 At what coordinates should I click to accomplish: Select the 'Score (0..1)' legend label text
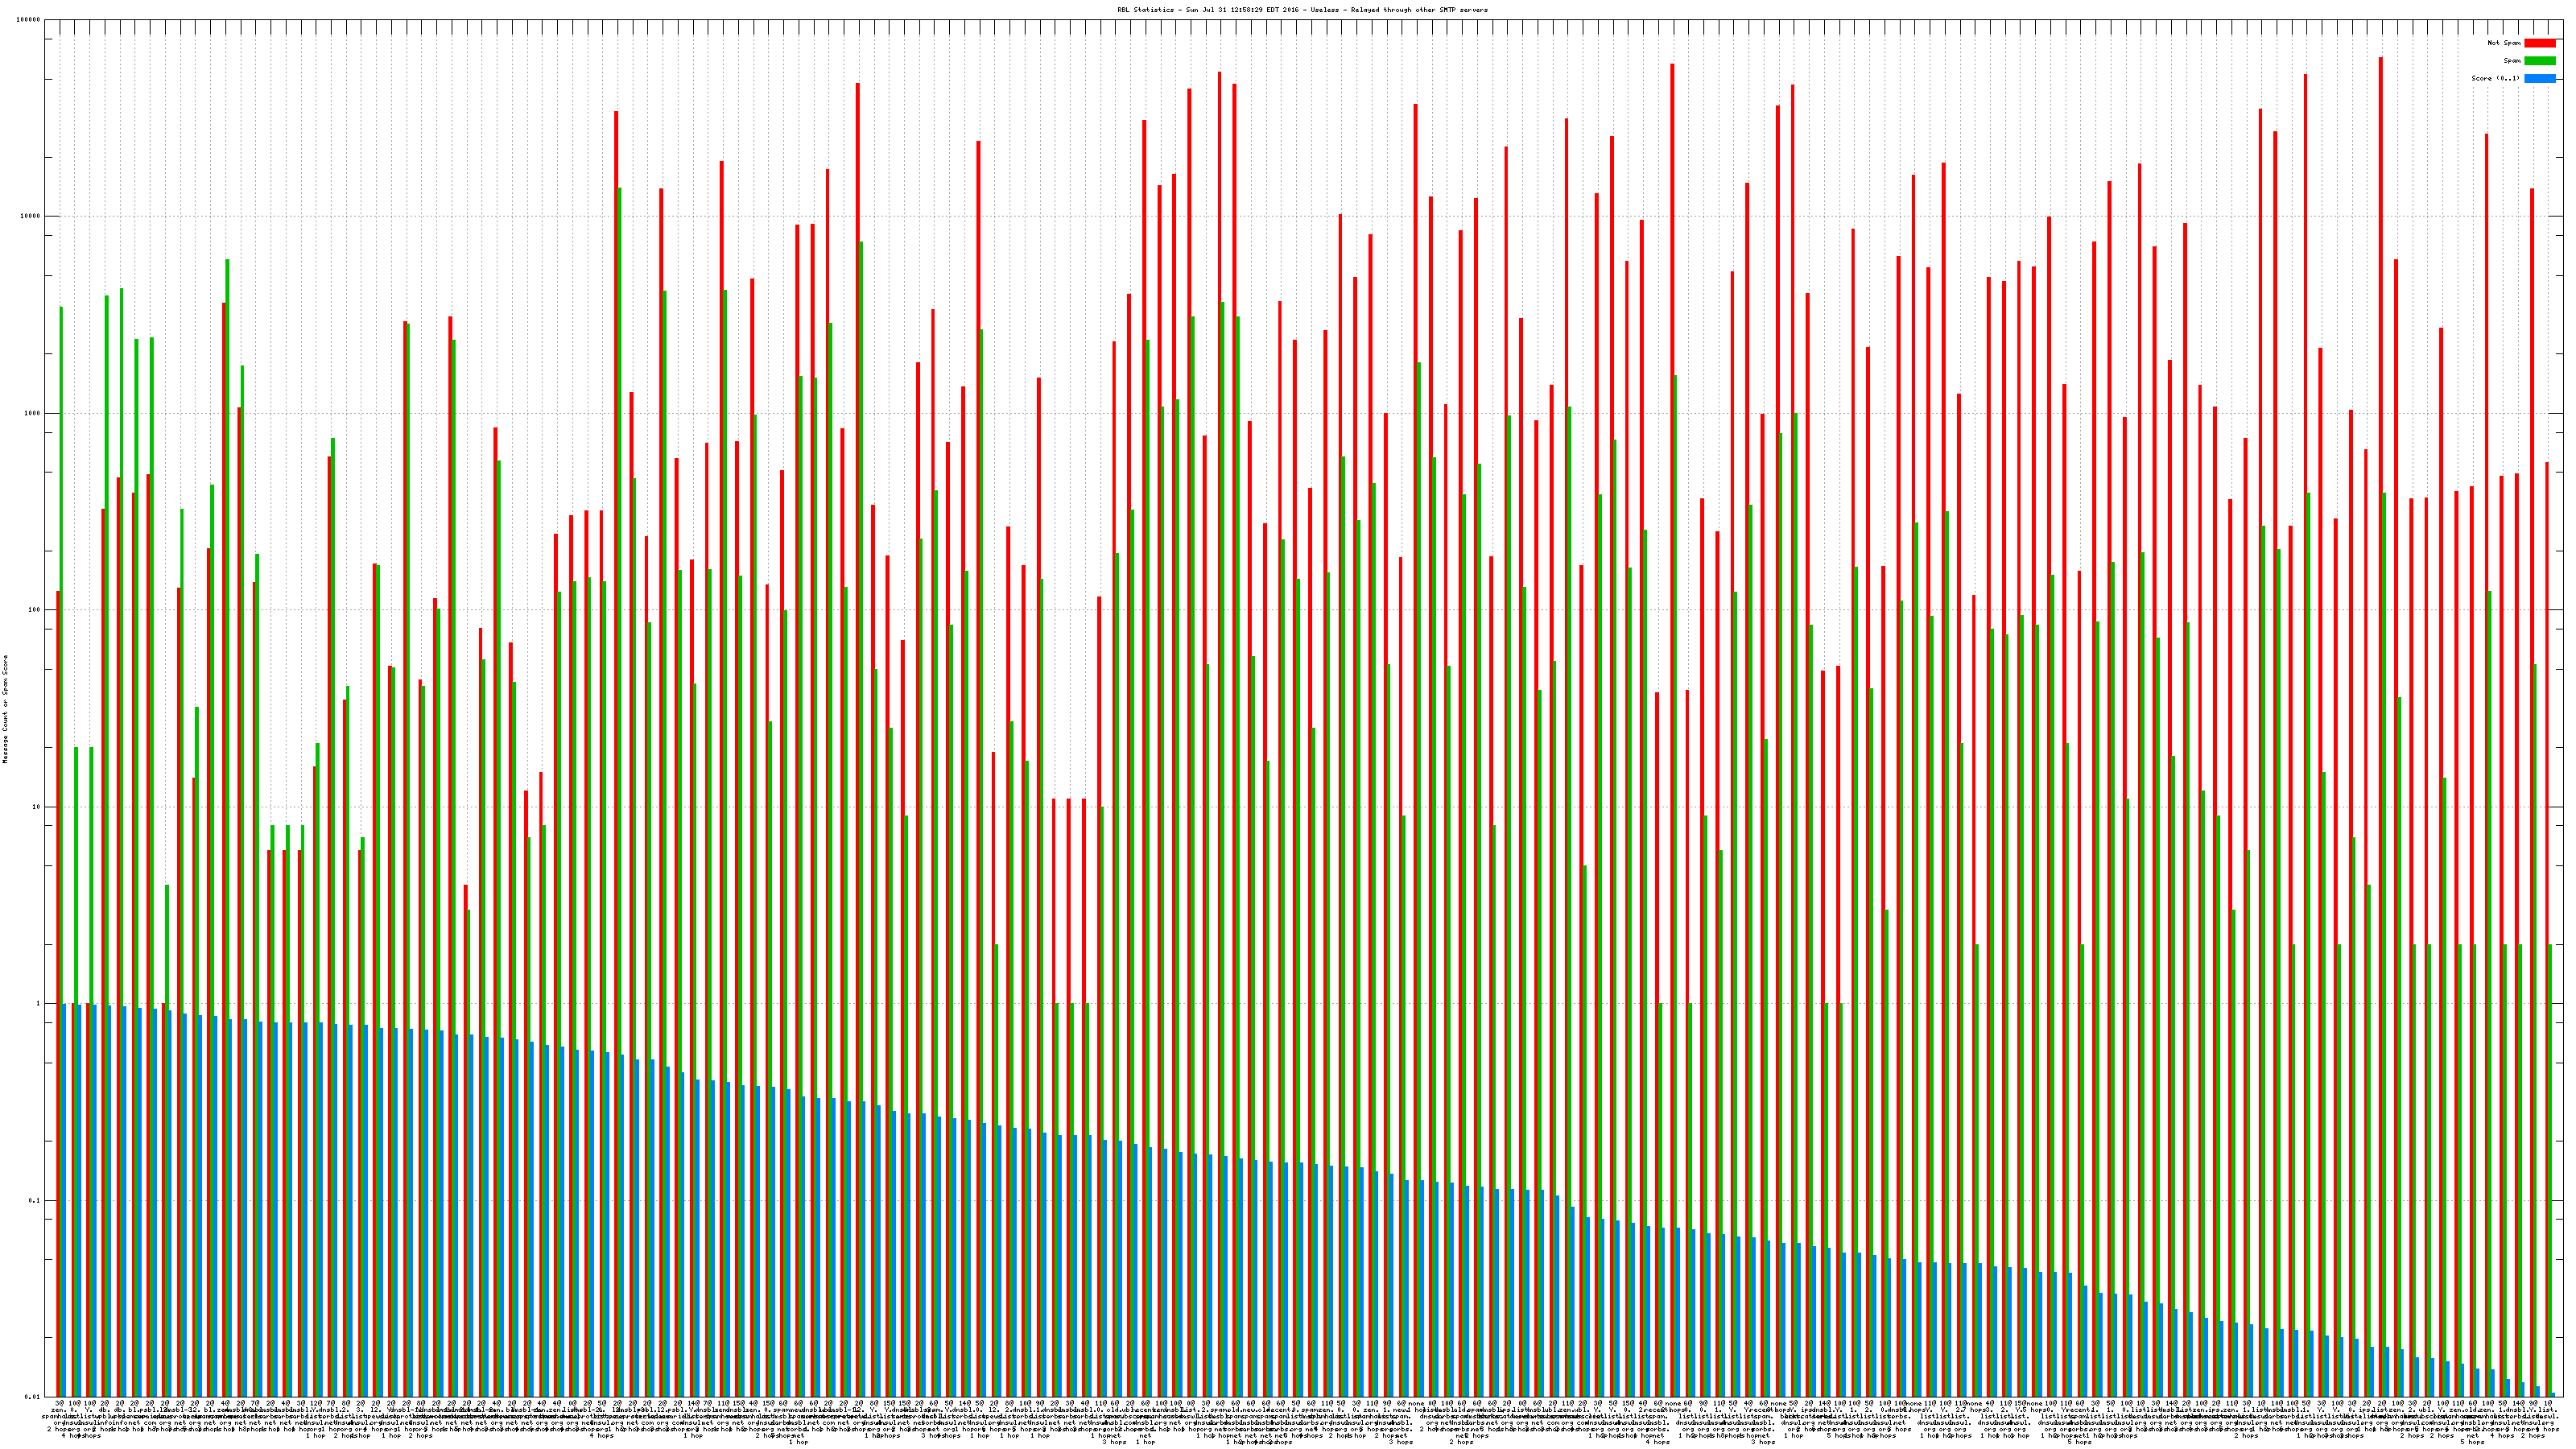(2495, 78)
